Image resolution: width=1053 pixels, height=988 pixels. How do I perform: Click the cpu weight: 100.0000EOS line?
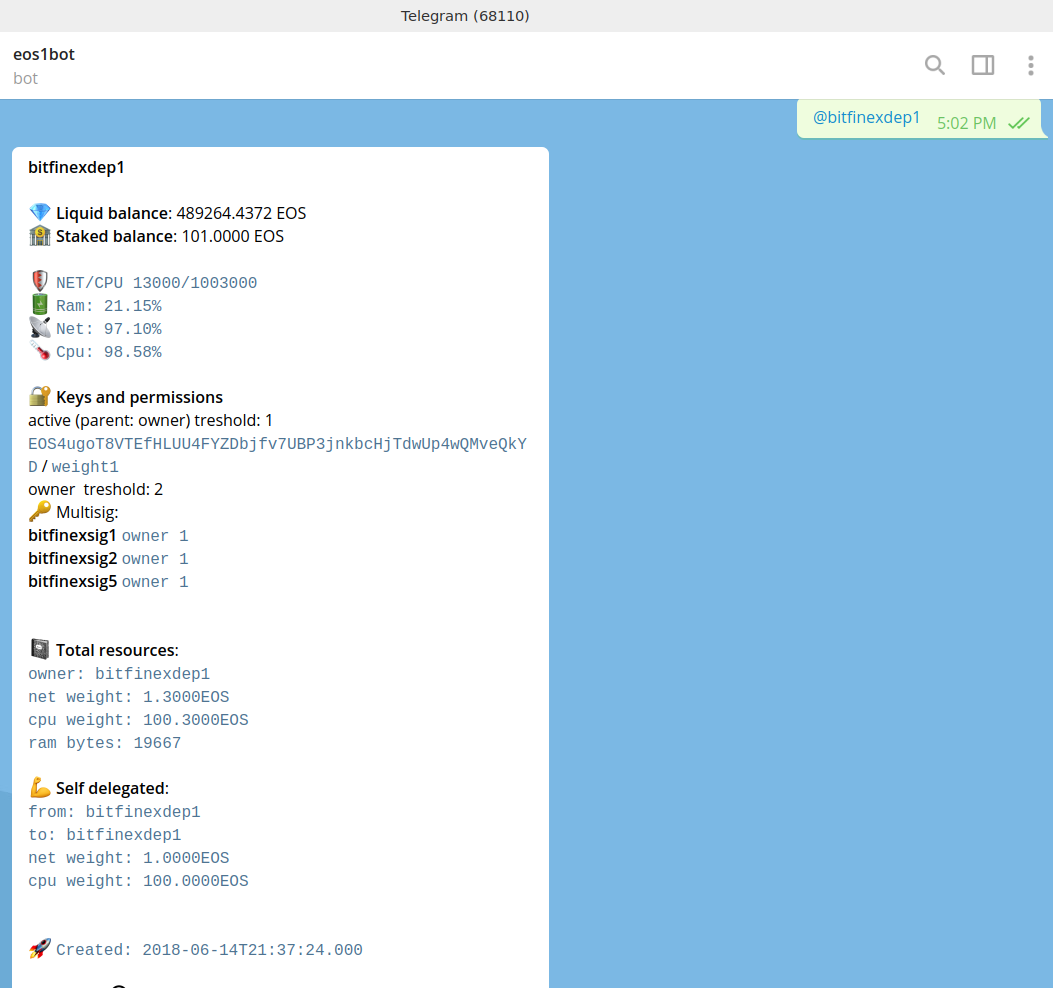138,881
